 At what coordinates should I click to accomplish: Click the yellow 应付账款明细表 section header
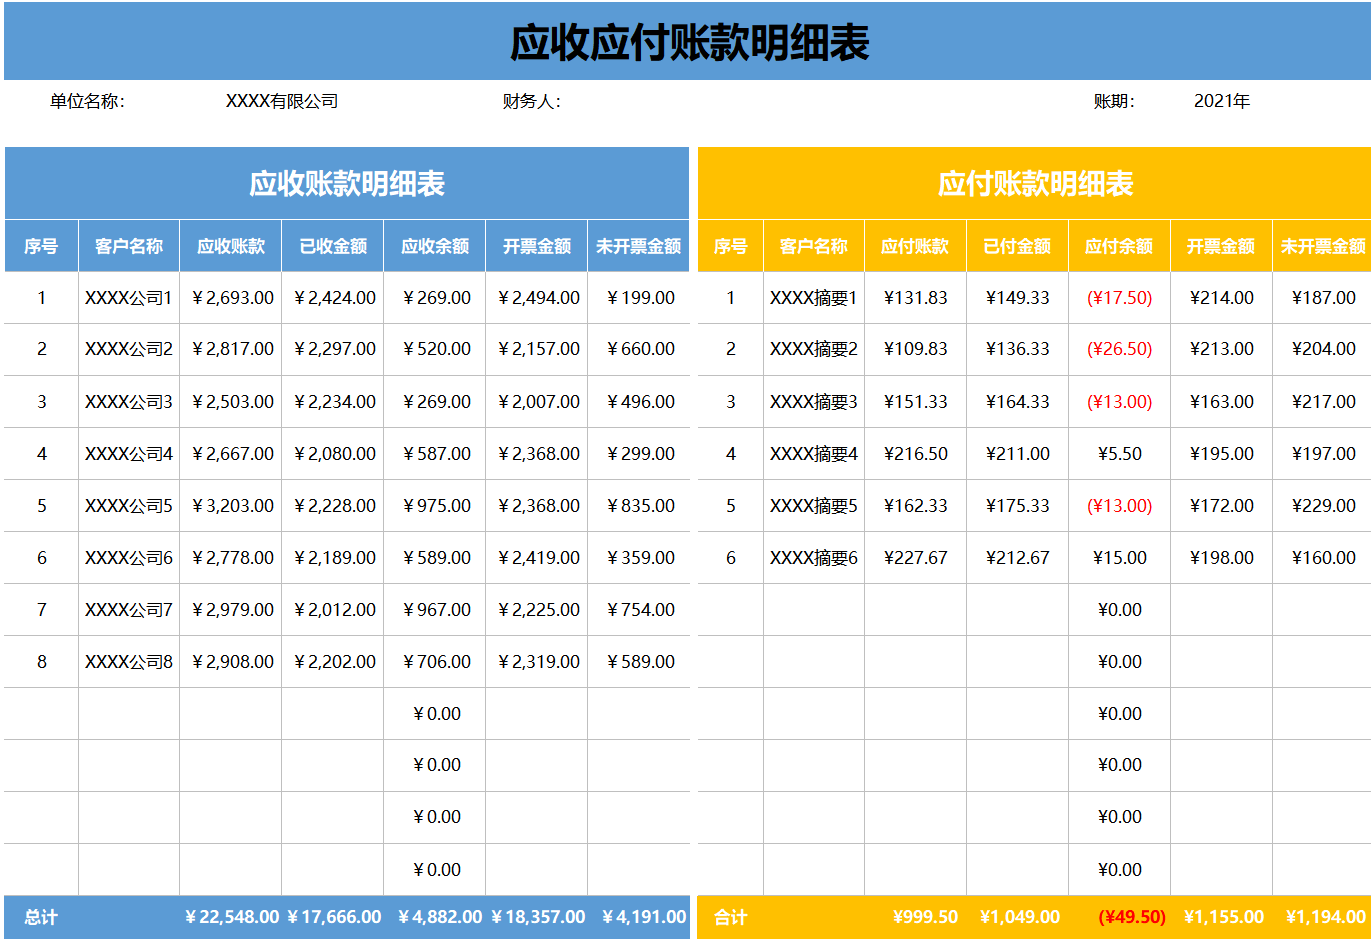(1033, 183)
